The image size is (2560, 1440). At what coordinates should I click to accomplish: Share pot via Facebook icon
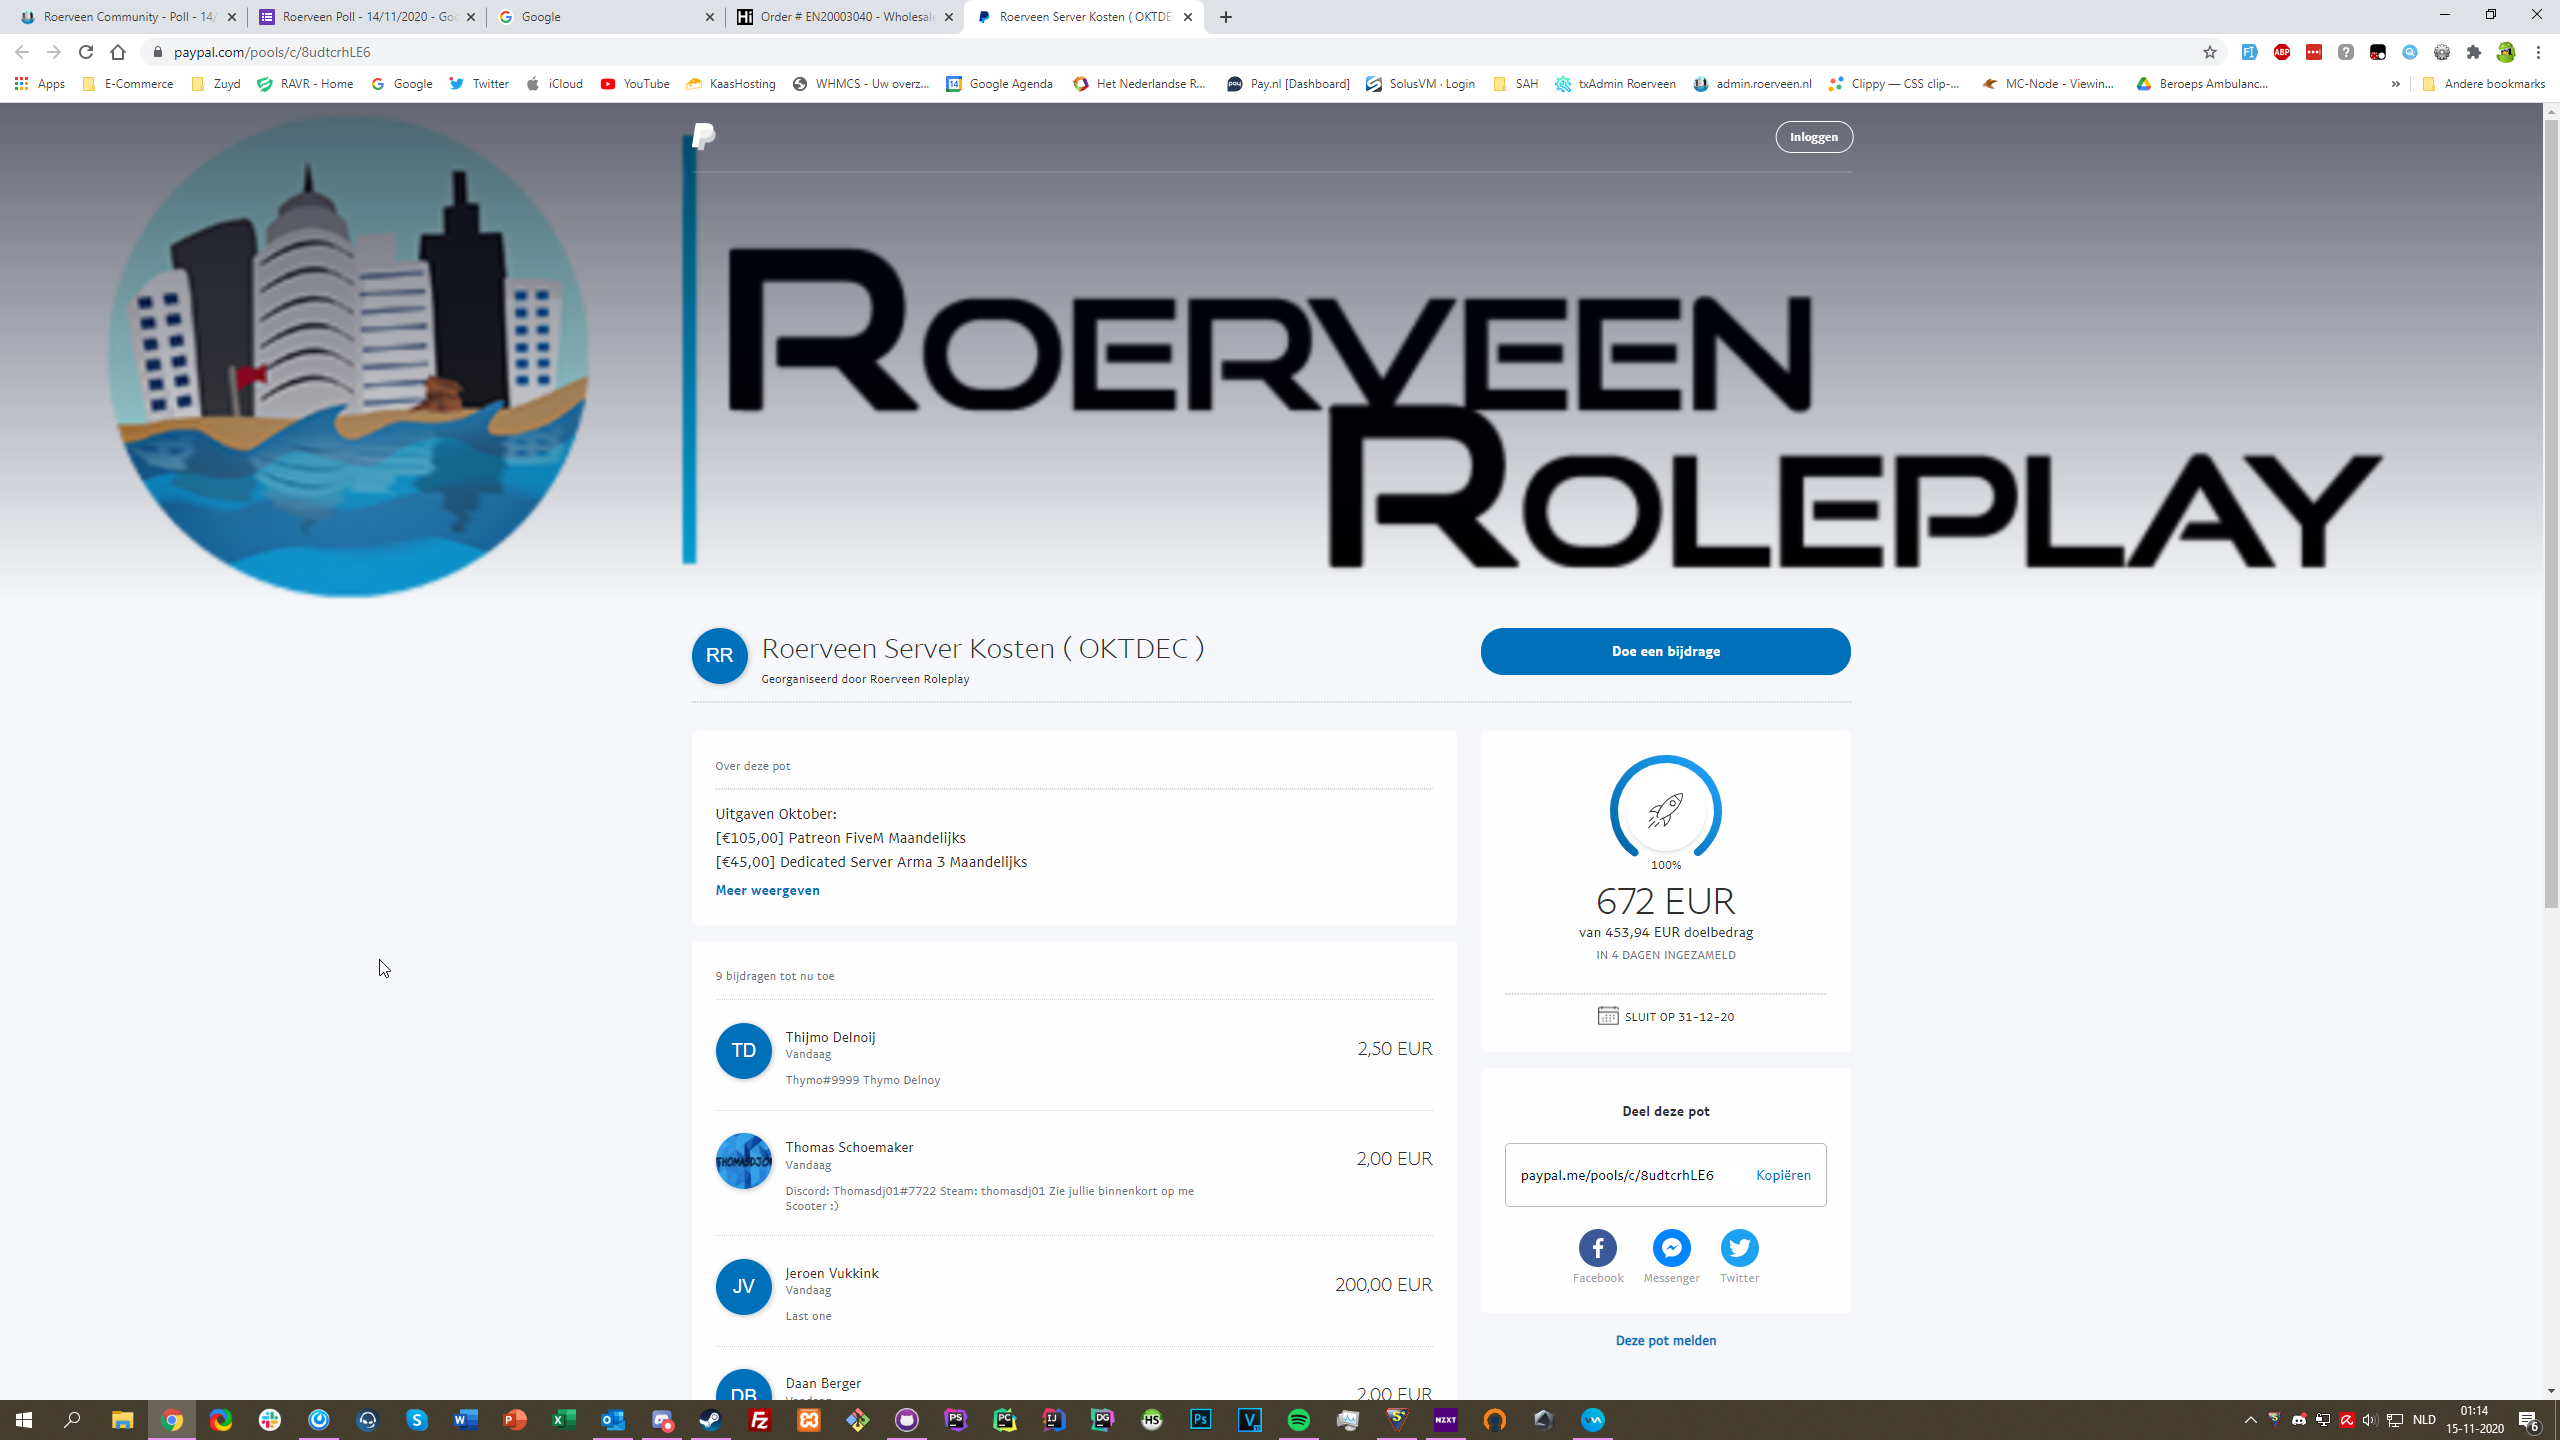(1597, 1247)
